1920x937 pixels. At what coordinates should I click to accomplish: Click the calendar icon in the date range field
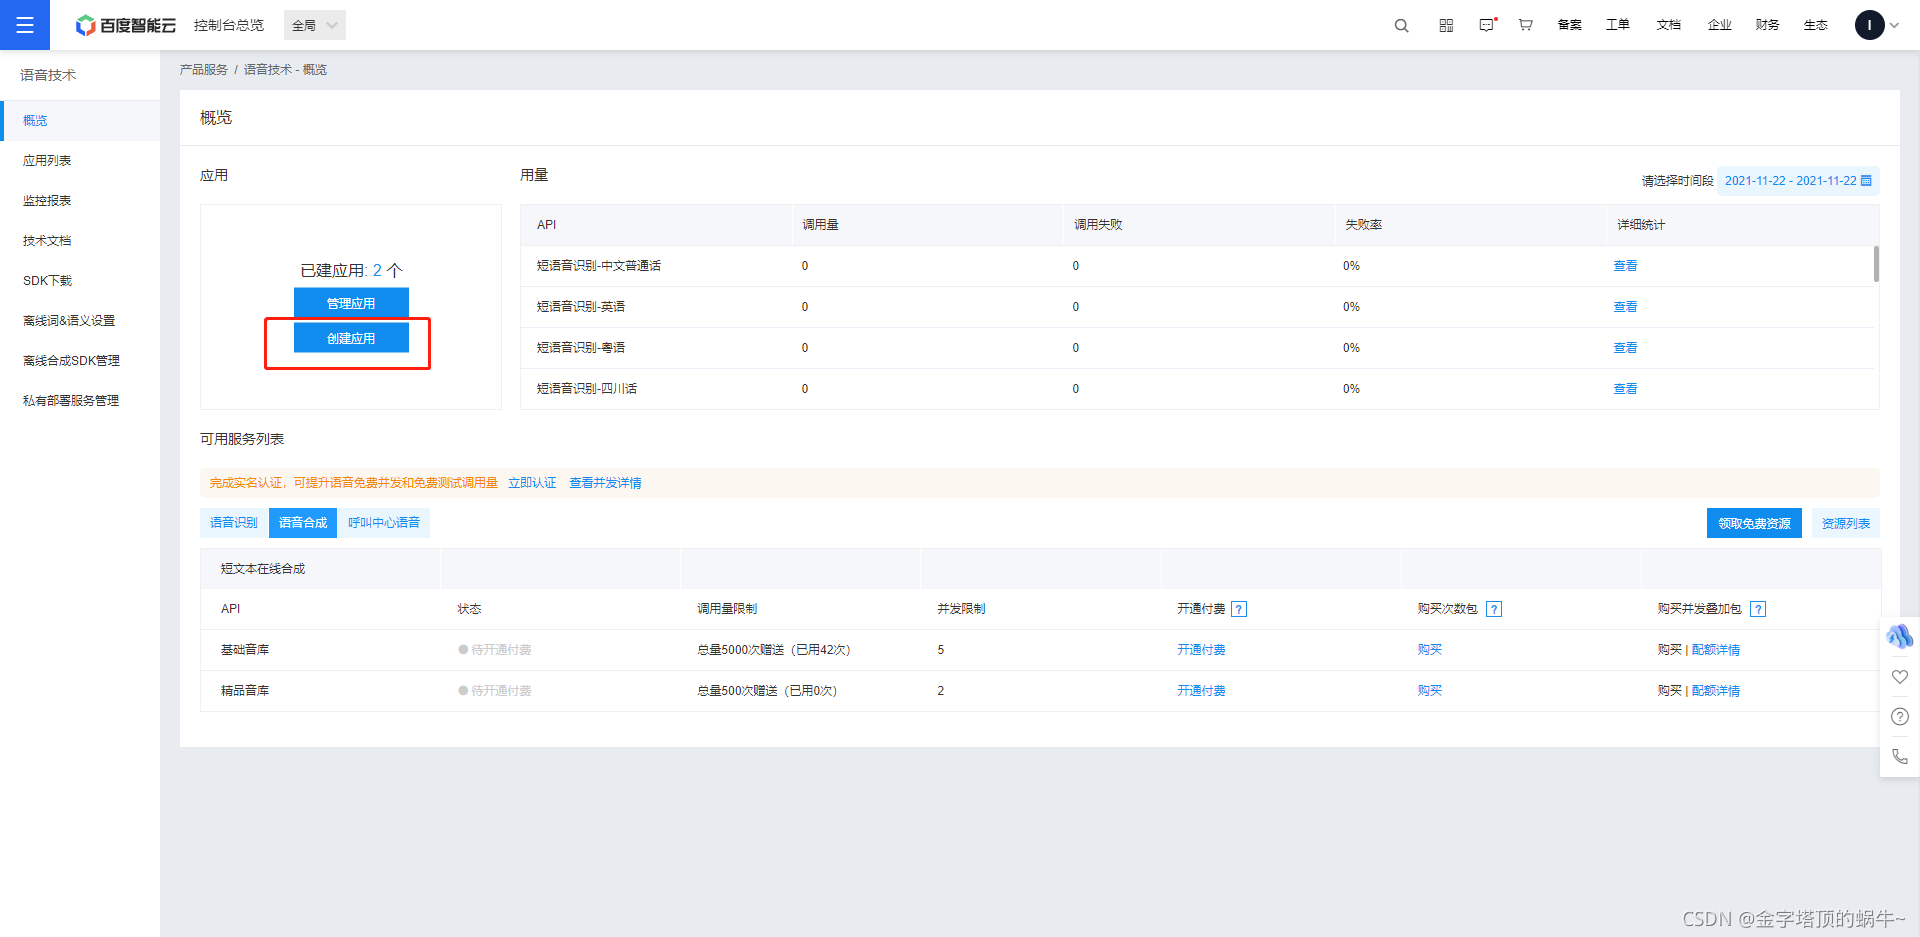pos(1866,181)
